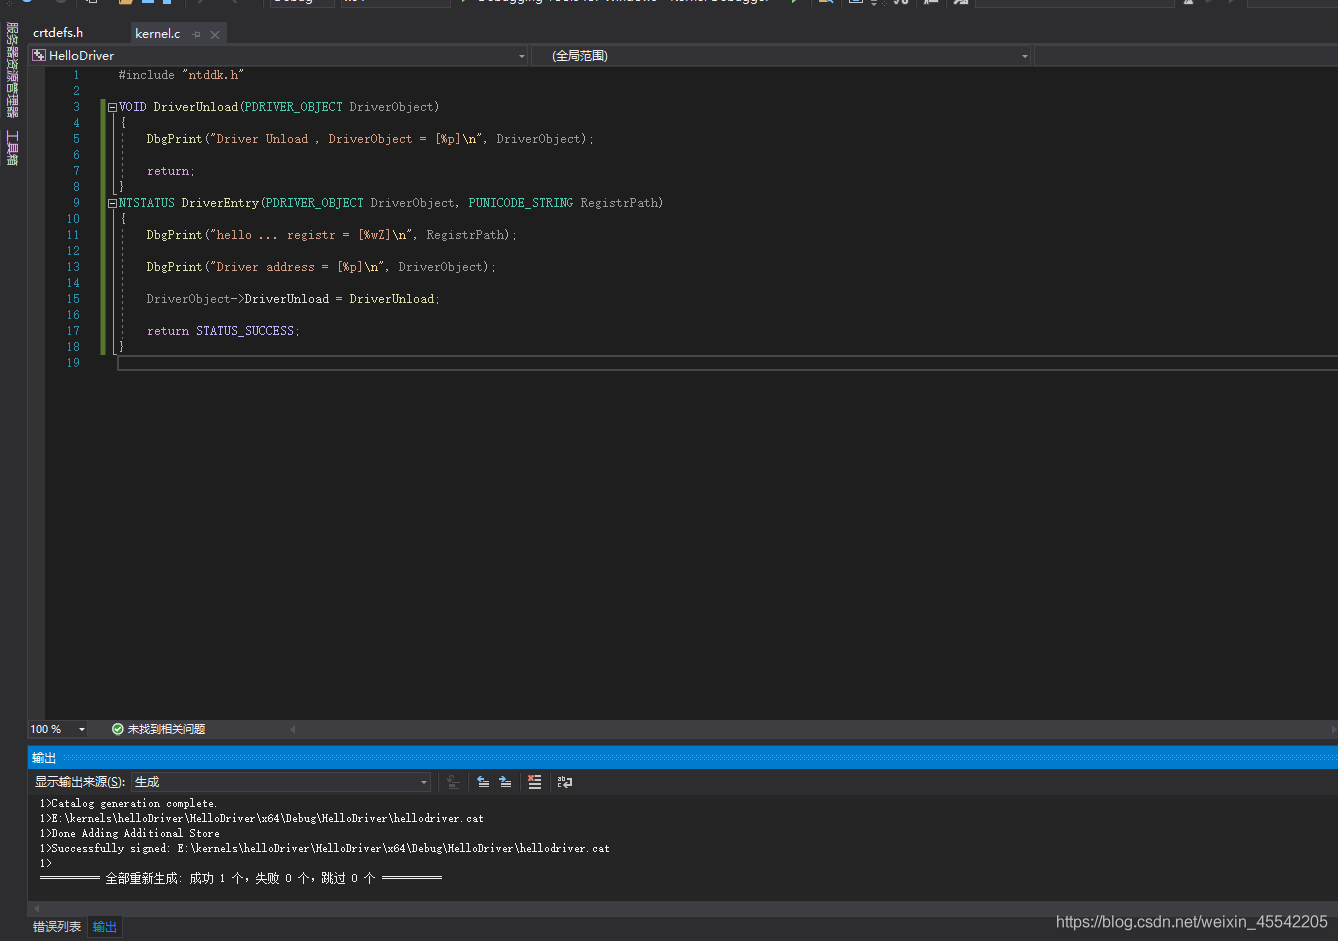This screenshot has height=941, width=1338.
Task: Open the 工具箱 side panel
Action: coord(12,147)
